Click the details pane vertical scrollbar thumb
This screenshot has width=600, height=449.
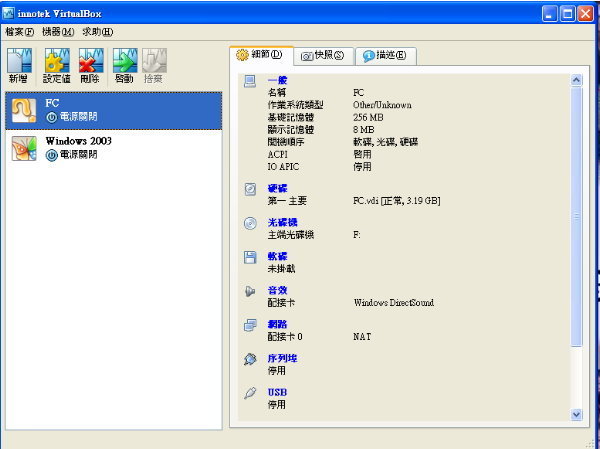click(x=576, y=217)
